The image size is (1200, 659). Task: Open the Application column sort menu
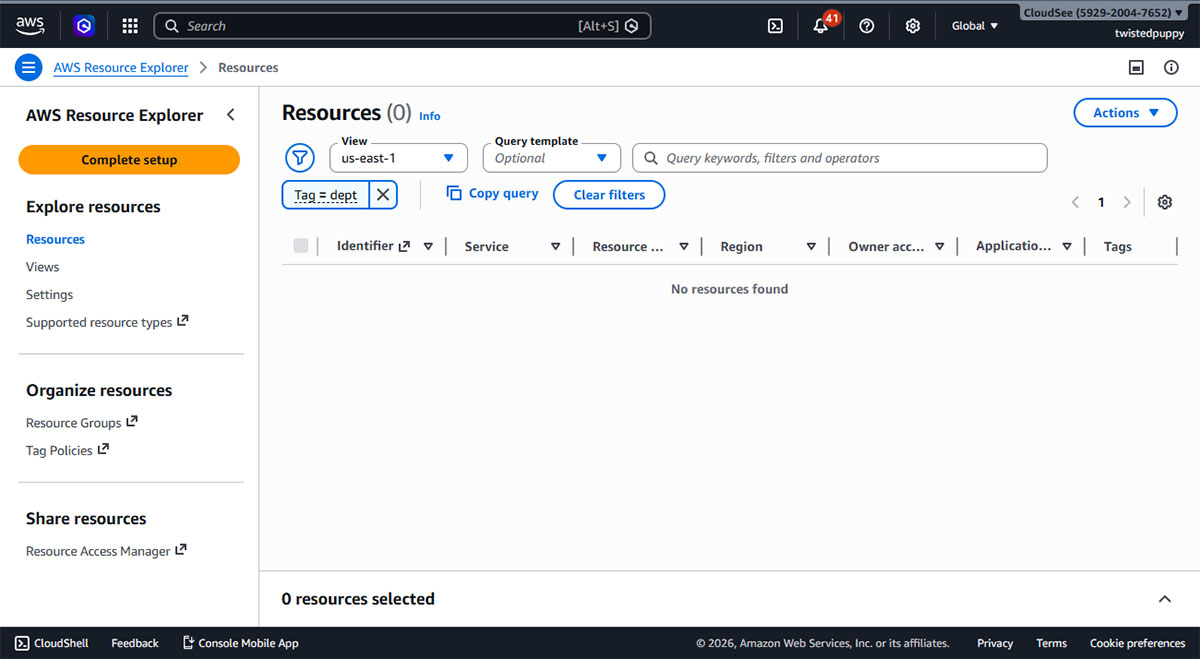click(x=1067, y=247)
